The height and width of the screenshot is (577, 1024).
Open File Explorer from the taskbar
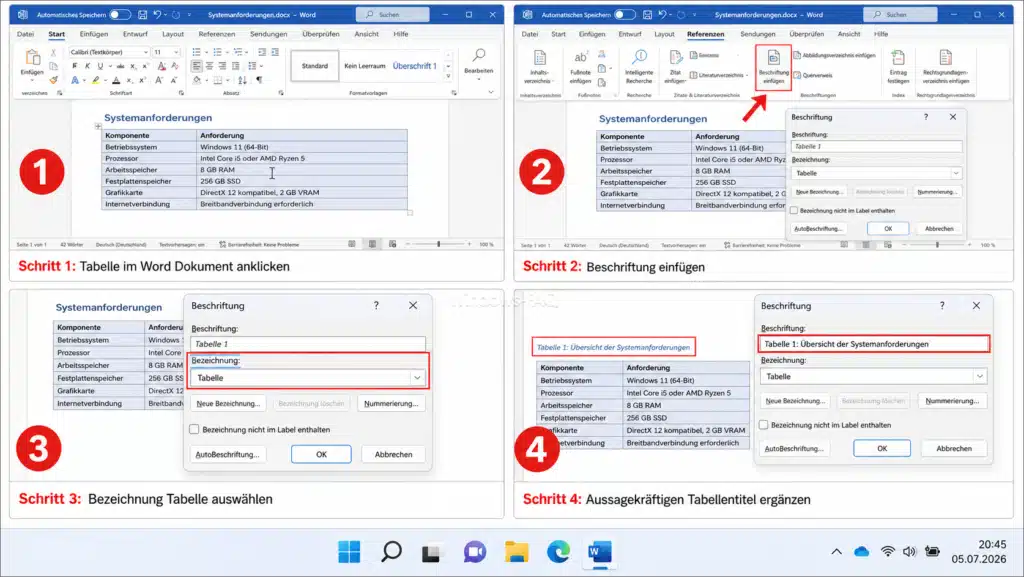click(517, 552)
